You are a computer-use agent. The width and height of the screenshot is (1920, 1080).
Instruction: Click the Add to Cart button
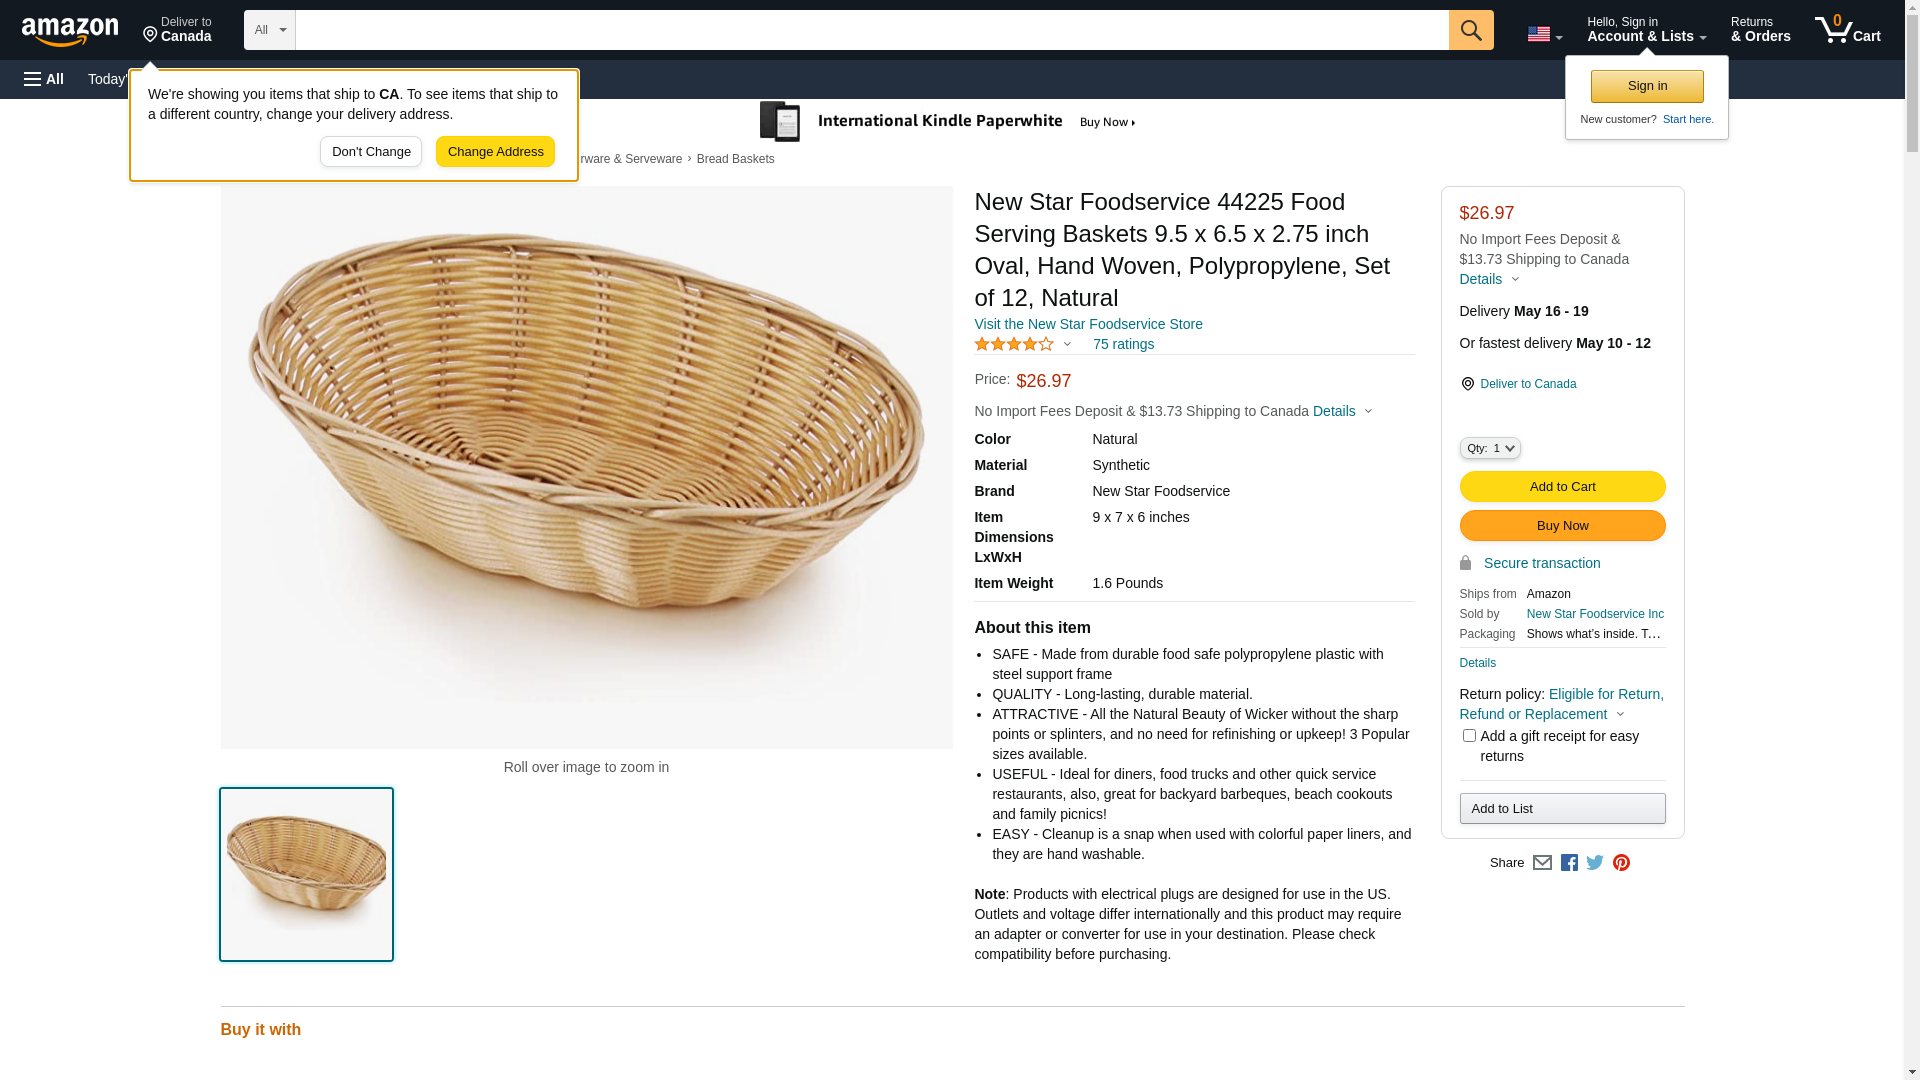(x=1562, y=487)
